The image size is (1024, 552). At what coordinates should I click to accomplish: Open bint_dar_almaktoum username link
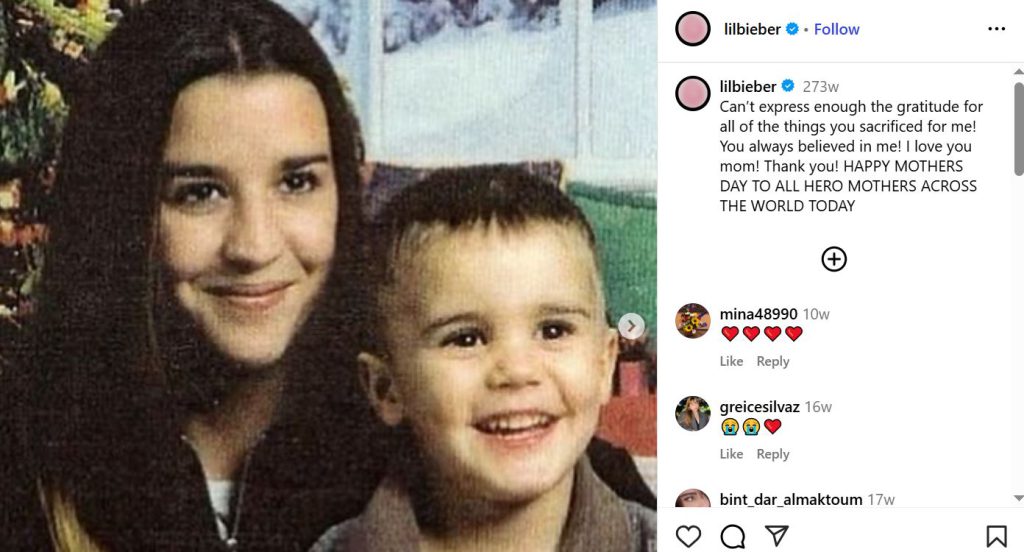click(x=791, y=499)
